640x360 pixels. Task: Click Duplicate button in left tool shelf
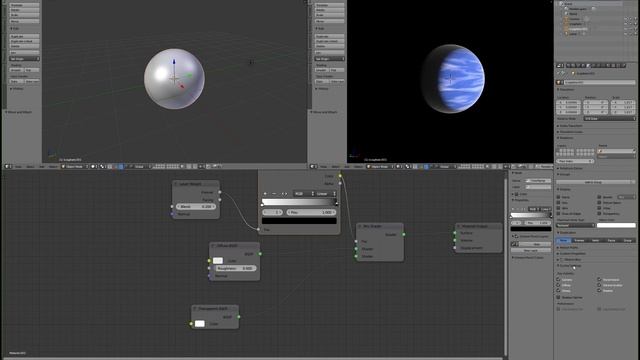coord(24,36)
